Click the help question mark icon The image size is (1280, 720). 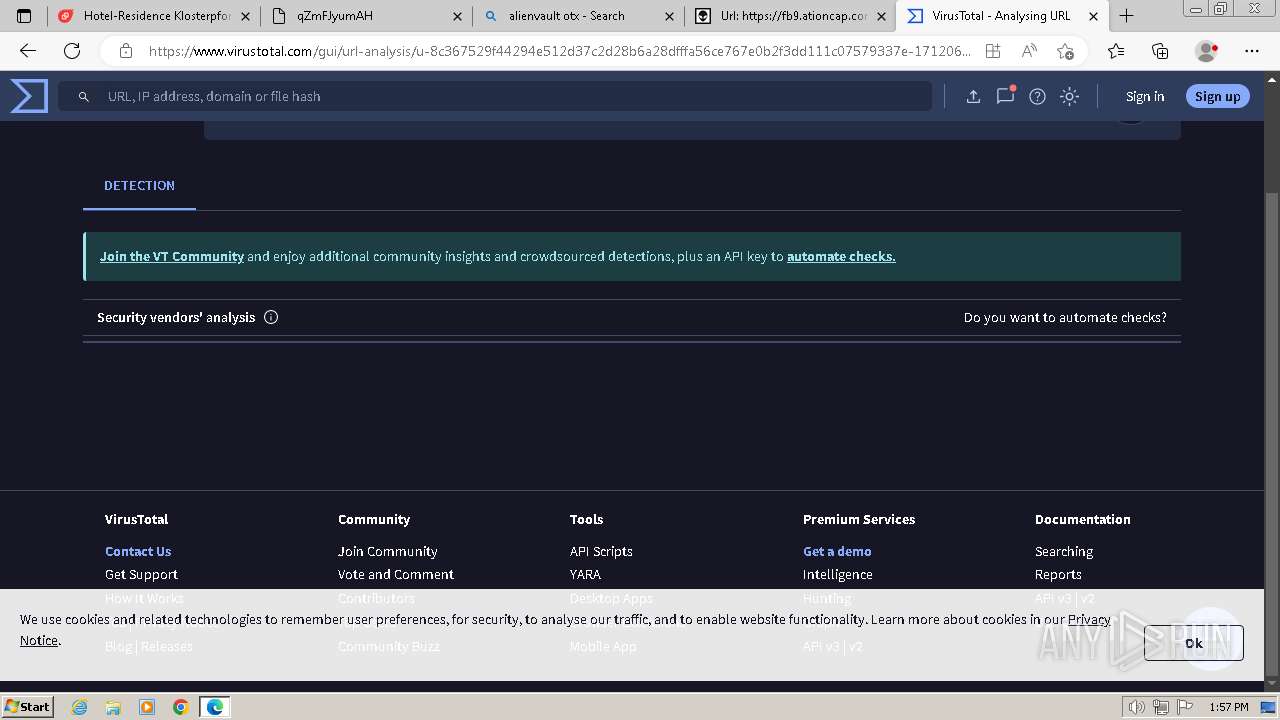coord(1037,96)
